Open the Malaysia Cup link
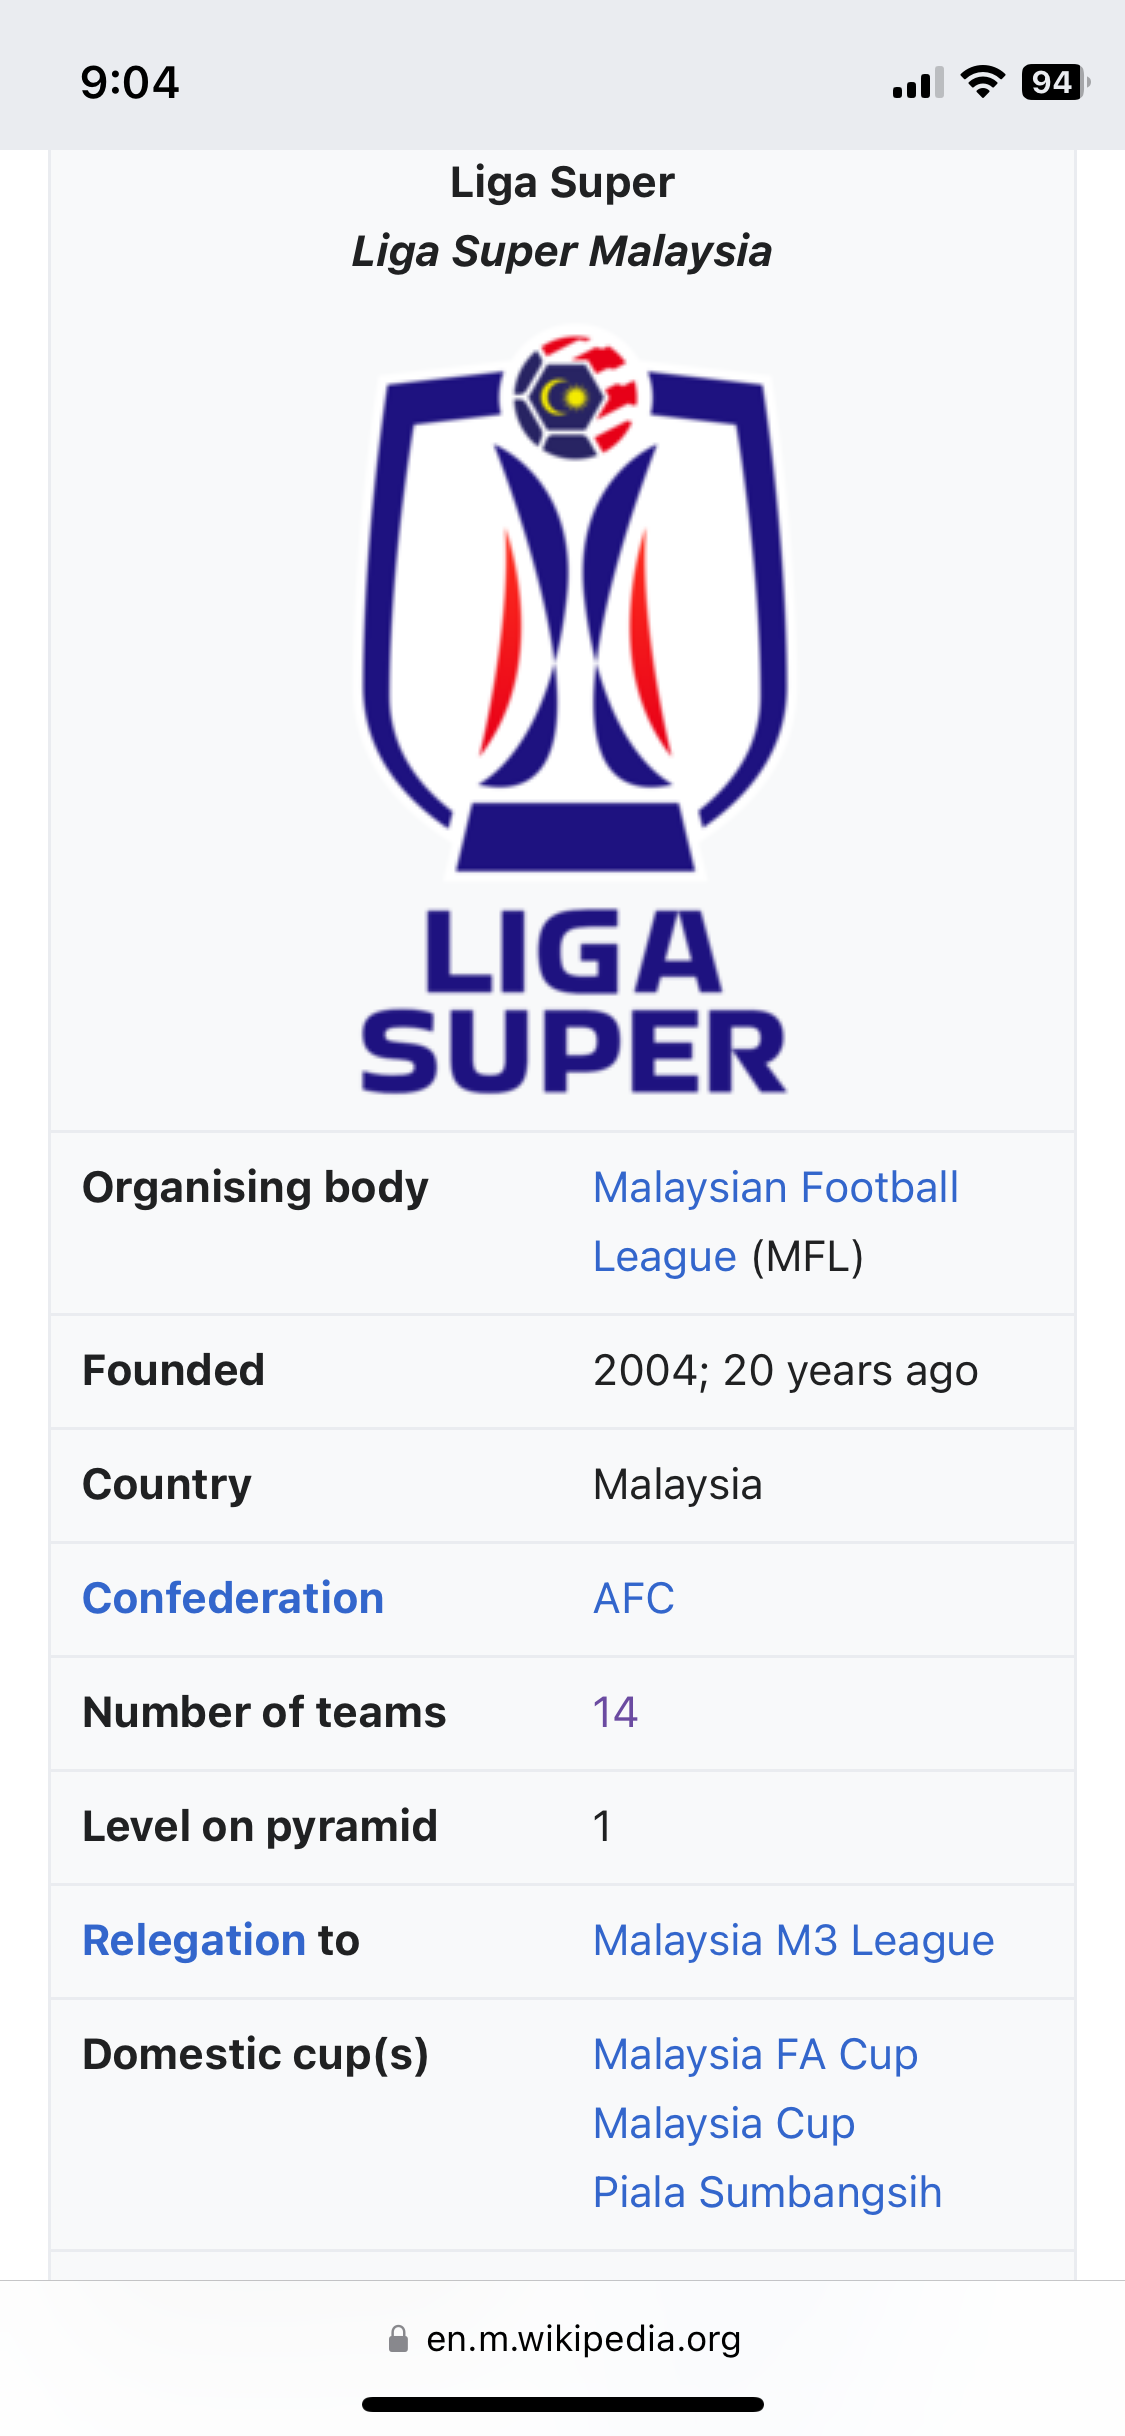This screenshot has height=2436, width=1125. (x=724, y=2123)
